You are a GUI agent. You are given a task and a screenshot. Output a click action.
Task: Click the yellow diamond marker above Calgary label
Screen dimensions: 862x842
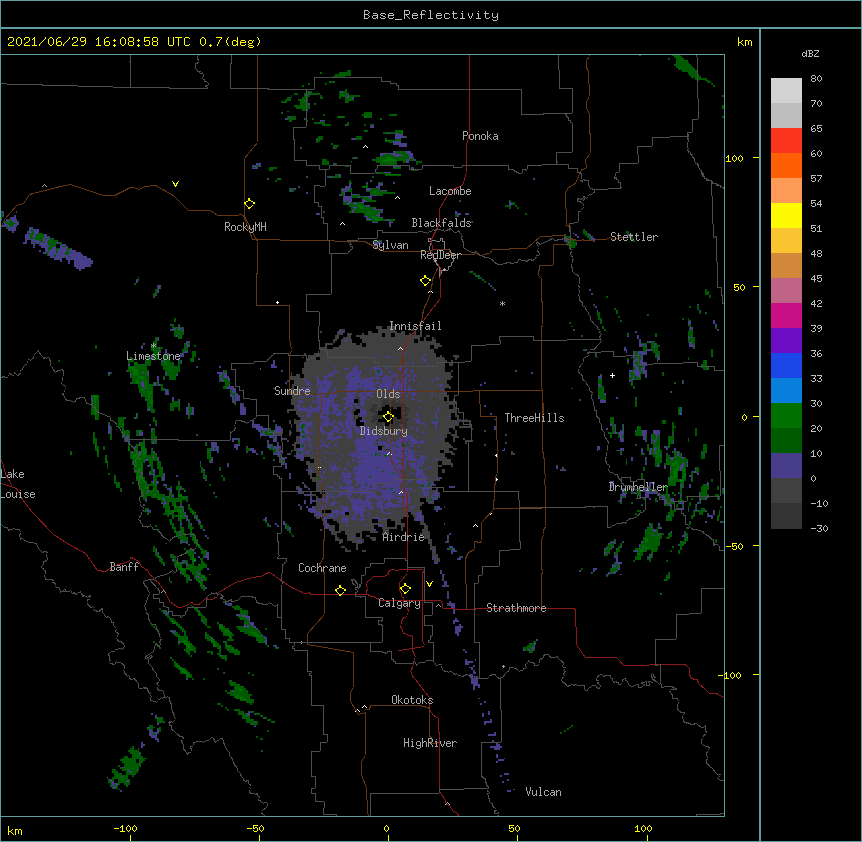coord(405,589)
